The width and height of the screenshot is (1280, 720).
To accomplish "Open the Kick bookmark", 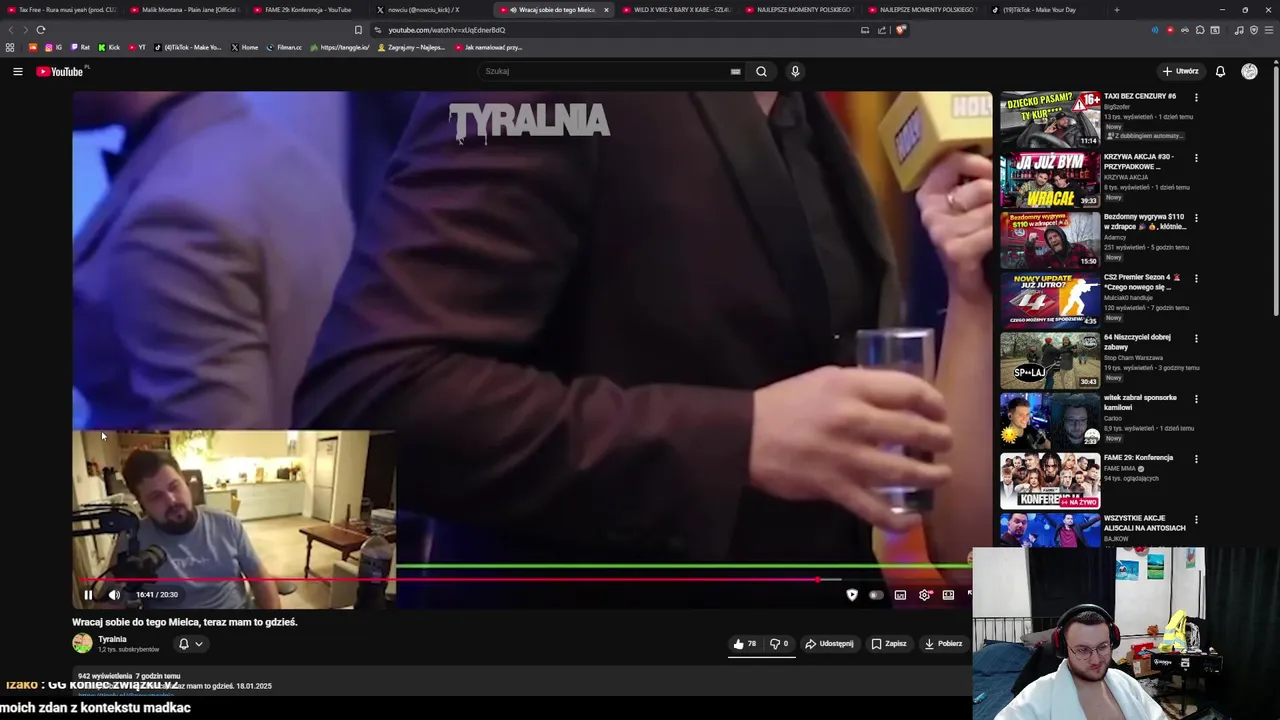I will (109, 47).
